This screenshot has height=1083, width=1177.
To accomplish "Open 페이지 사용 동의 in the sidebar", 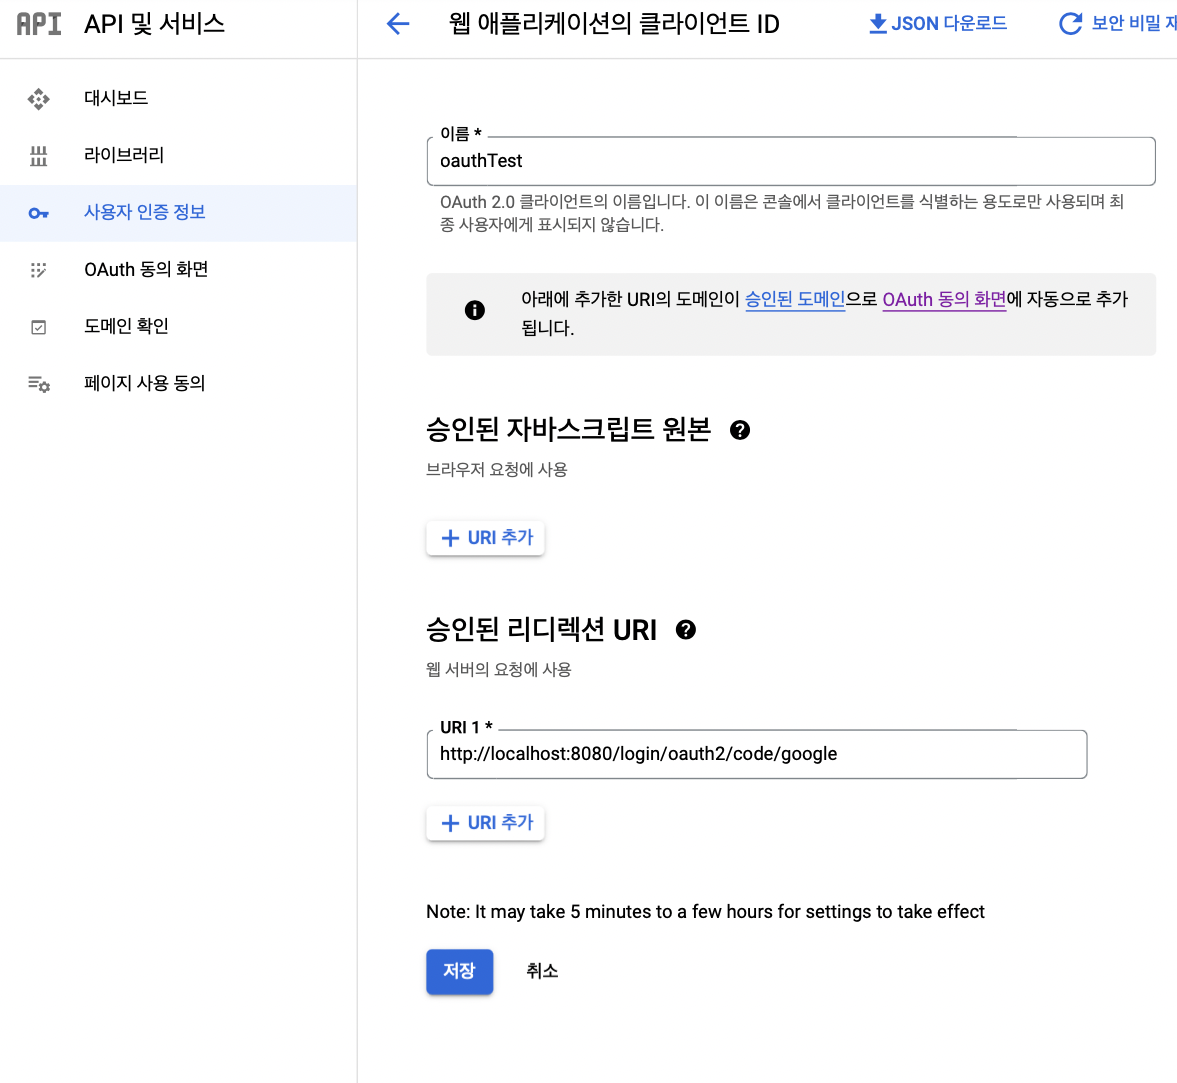I will pyautogui.click(x=179, y=384).
